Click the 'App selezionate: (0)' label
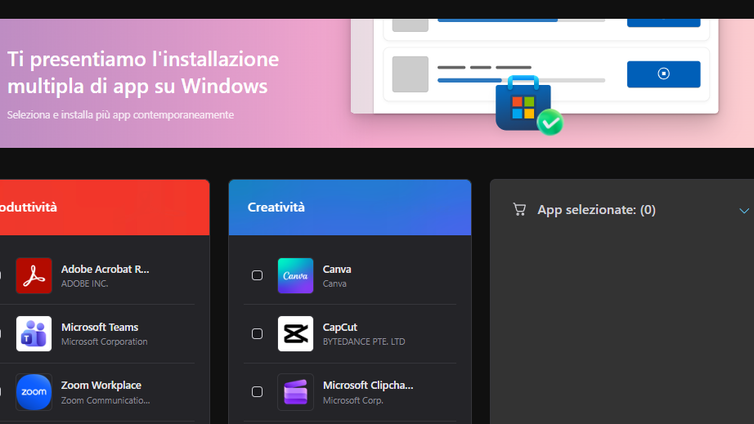This screenshot has height=424, width=754. click(596, 210)
